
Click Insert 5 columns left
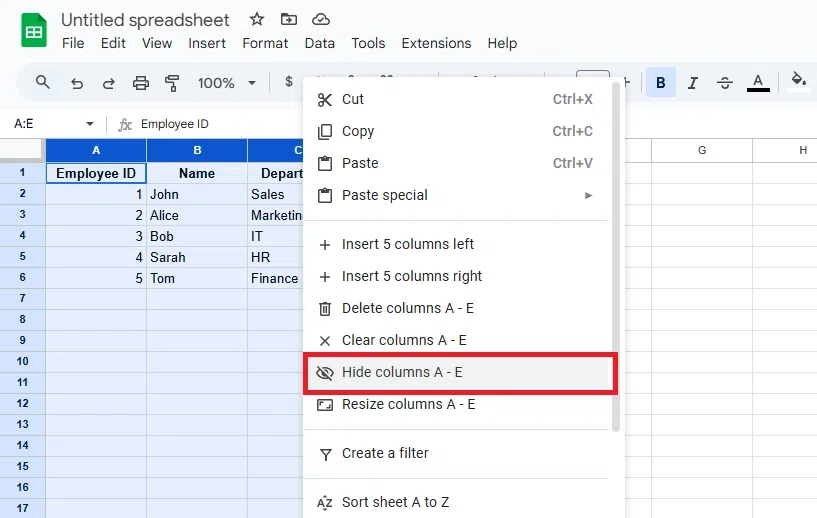(x=407, y=244)
